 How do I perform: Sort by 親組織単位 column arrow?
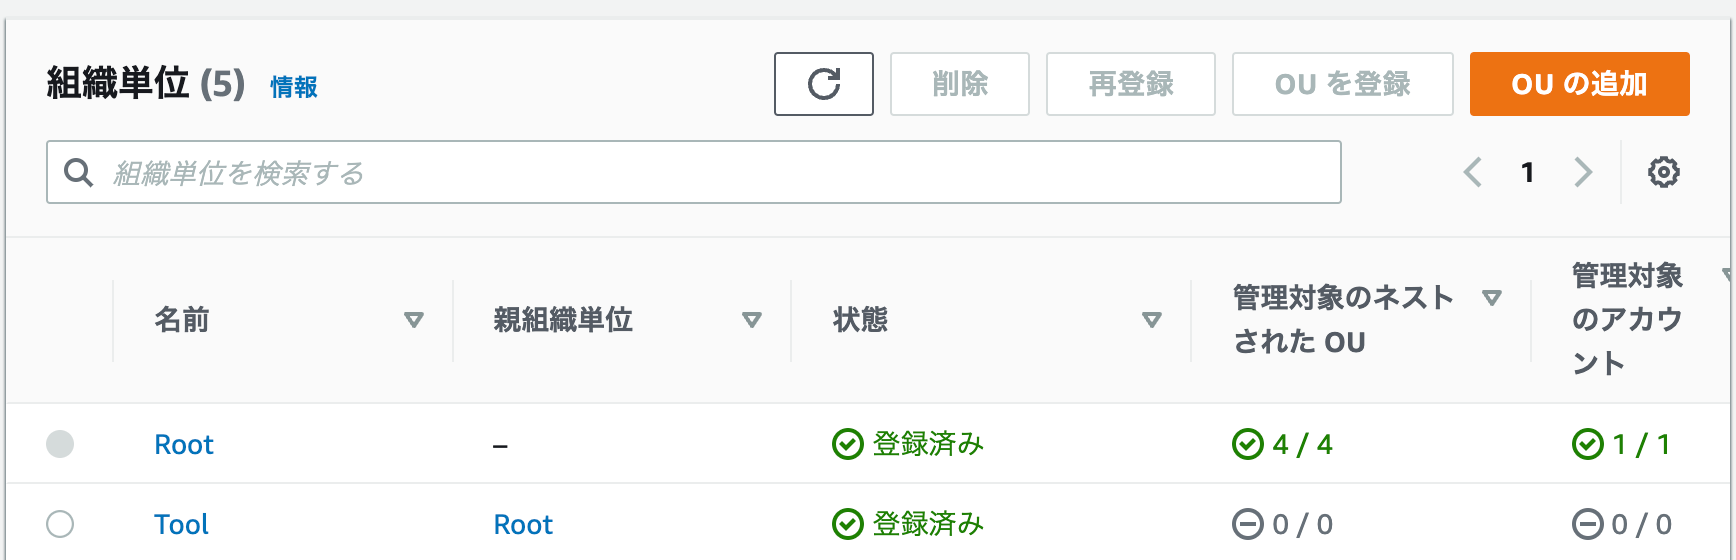751,320
